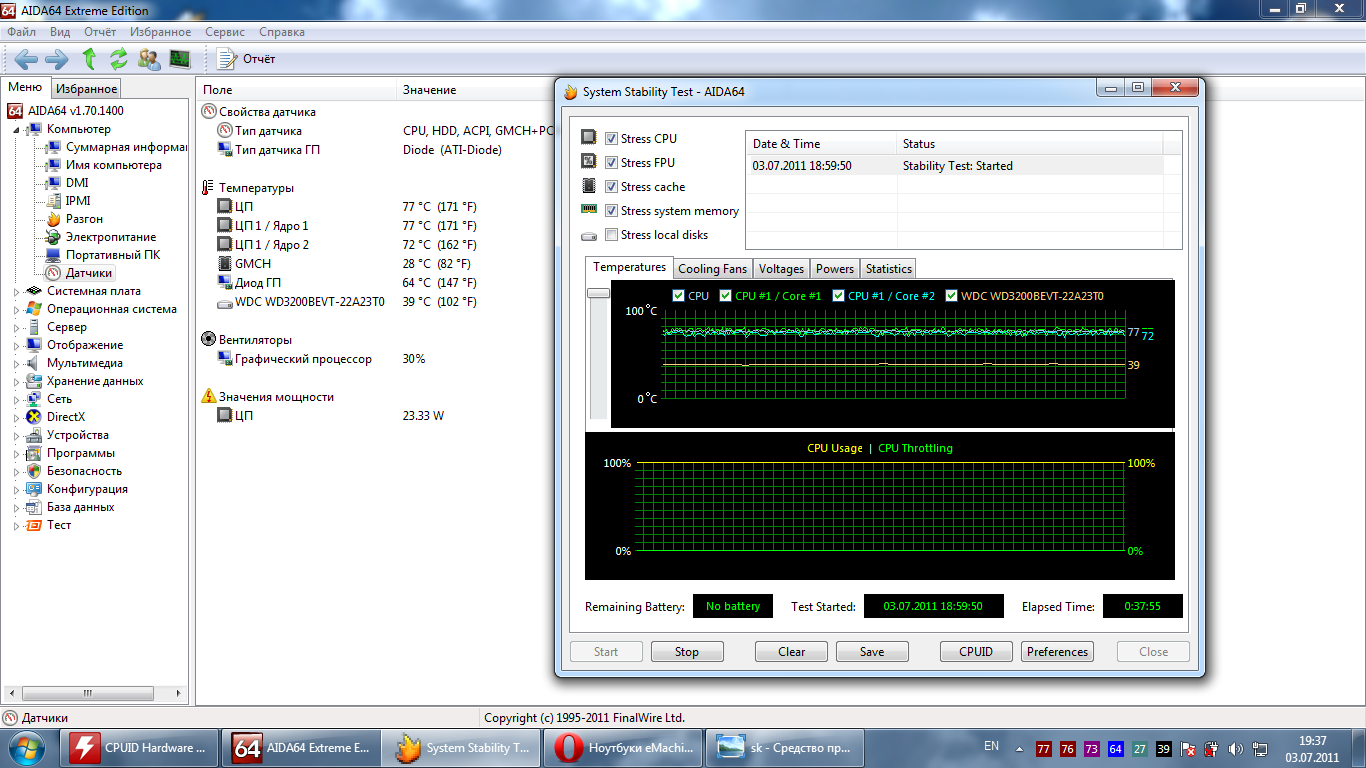The height and width of the screenshot is (768, 1366).
Task: Select Портативный ПК in the tree
Action: tap(112, 255)
